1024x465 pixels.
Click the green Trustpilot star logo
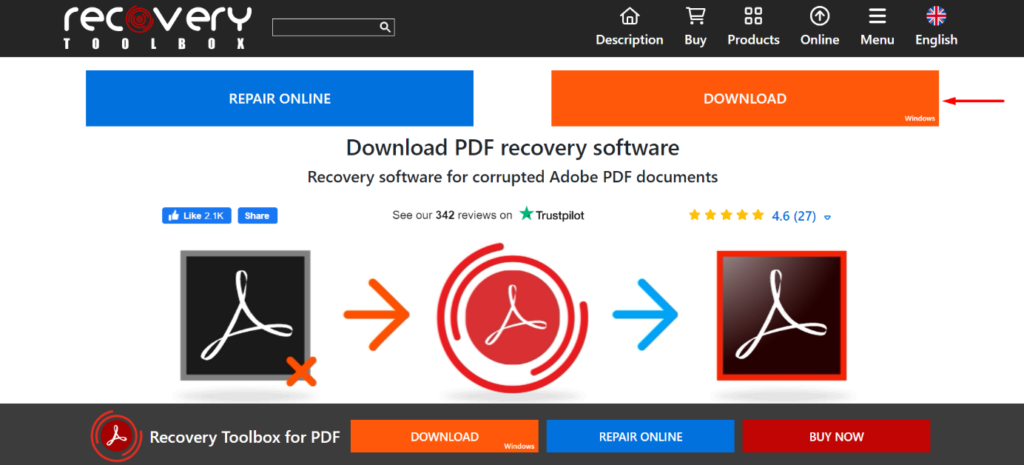point(526,214)
